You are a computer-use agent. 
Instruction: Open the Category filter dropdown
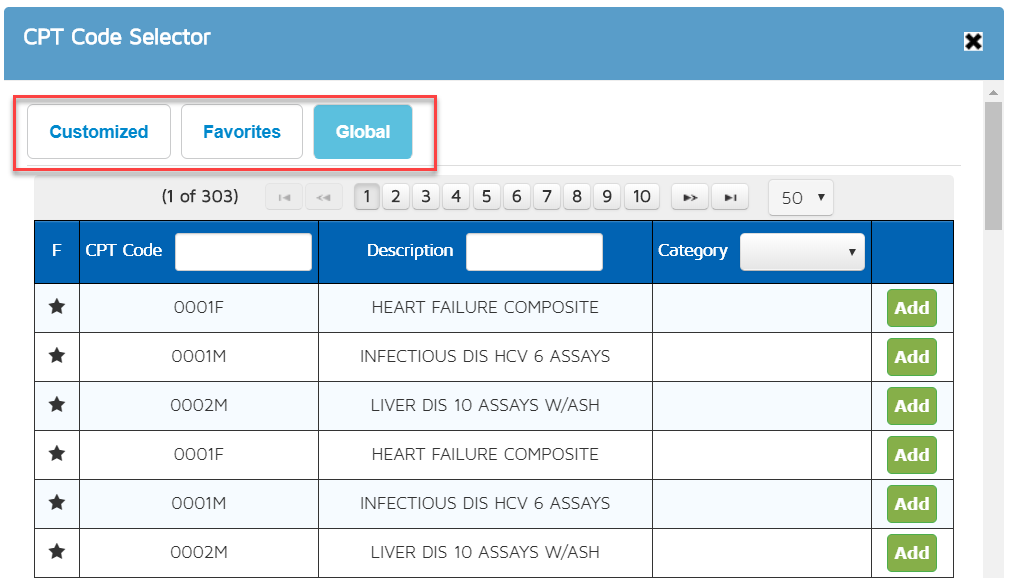(802, 252)
